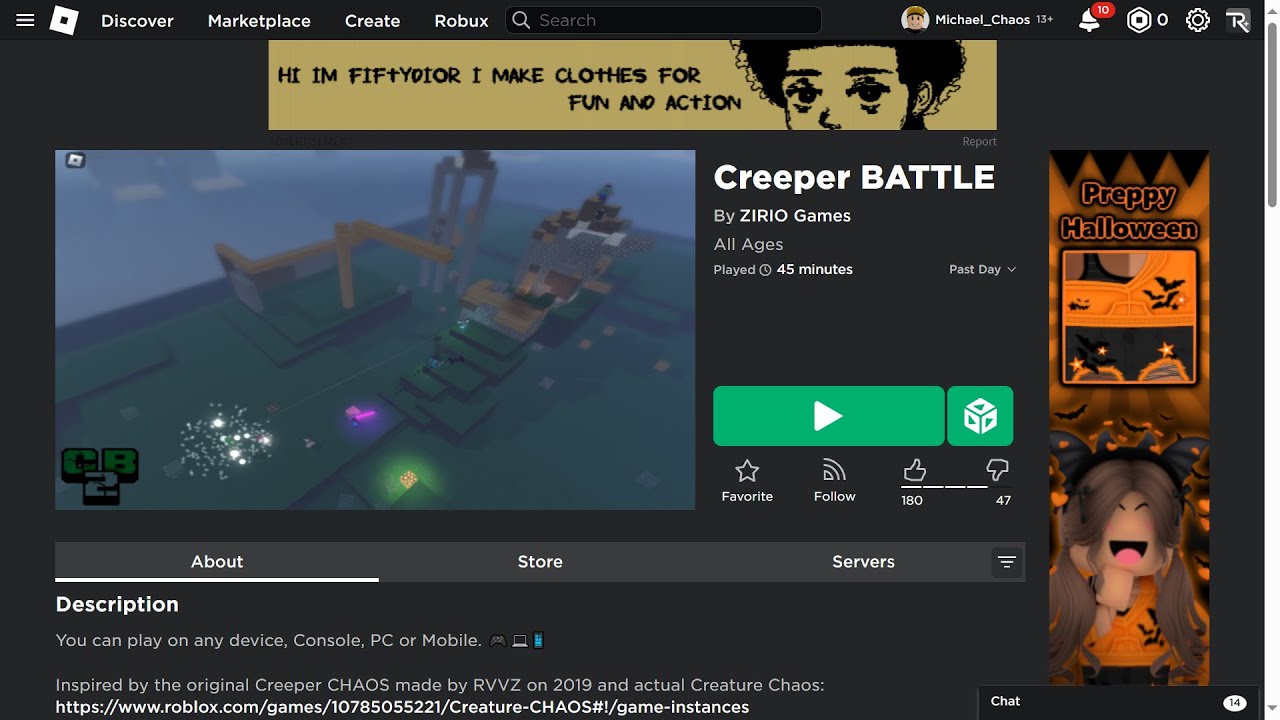Click the Roblox logo home icon
This screenshot has height=720, width=1280.
click(64, 20)
